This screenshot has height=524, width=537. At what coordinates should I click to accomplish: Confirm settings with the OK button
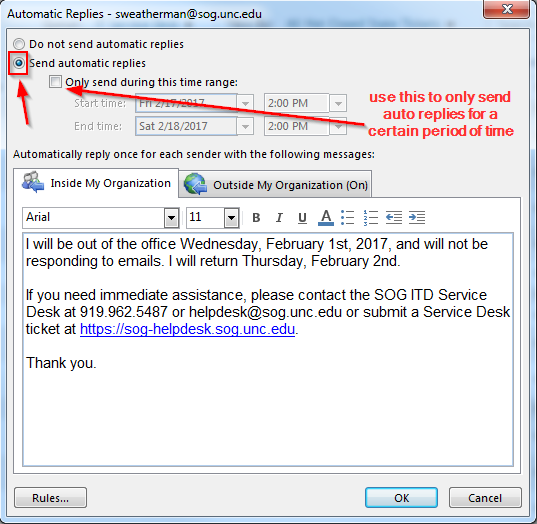point(401,498)
